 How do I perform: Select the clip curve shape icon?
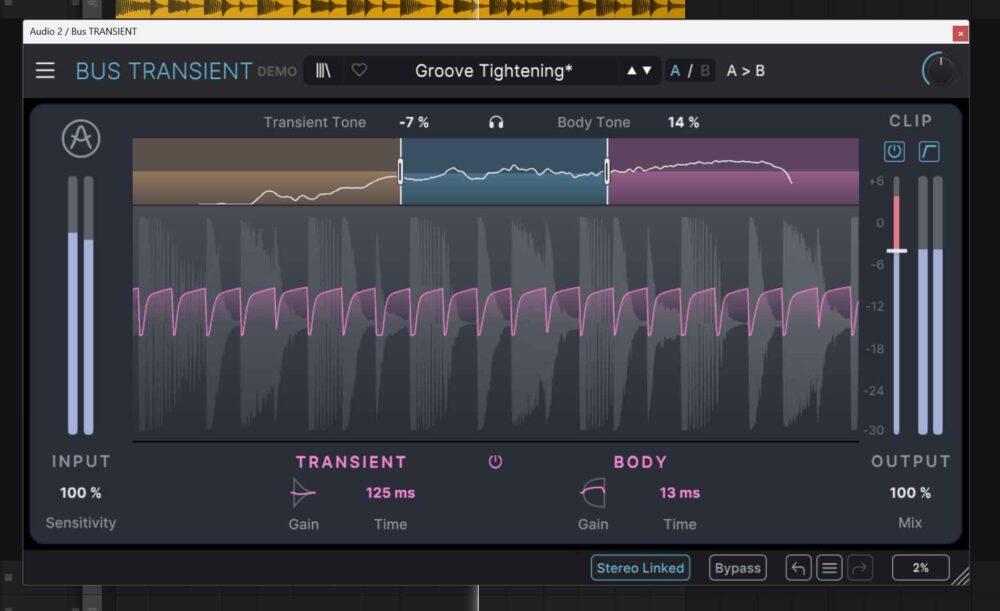pyautogui.click(x=929, y=152)
